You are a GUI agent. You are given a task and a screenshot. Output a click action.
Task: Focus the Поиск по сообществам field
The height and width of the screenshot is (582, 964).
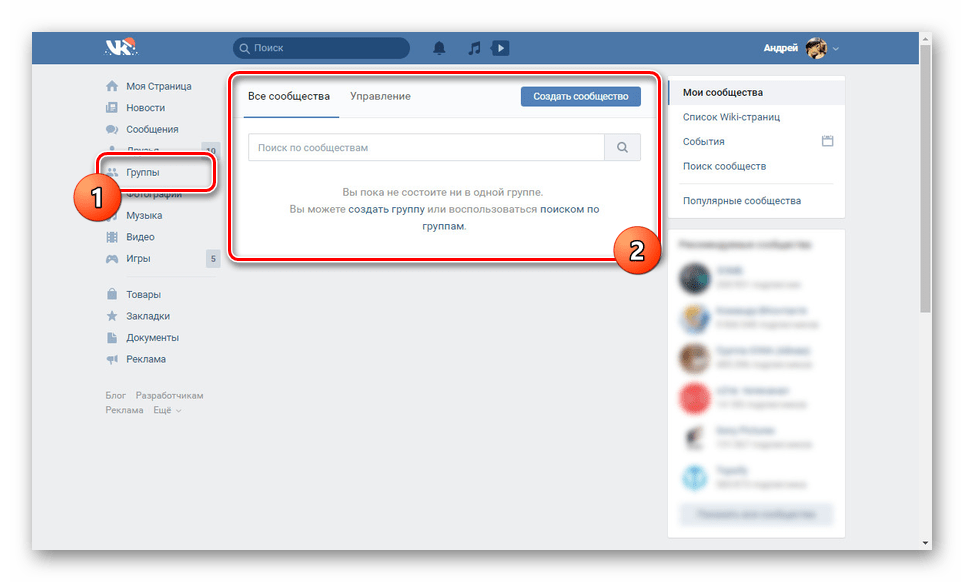point(426,147)
